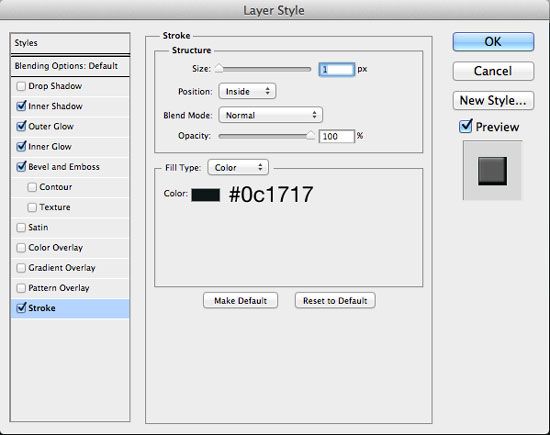
Task: Uncheck Bevel and Emboss
Action: tap(21, 166)
